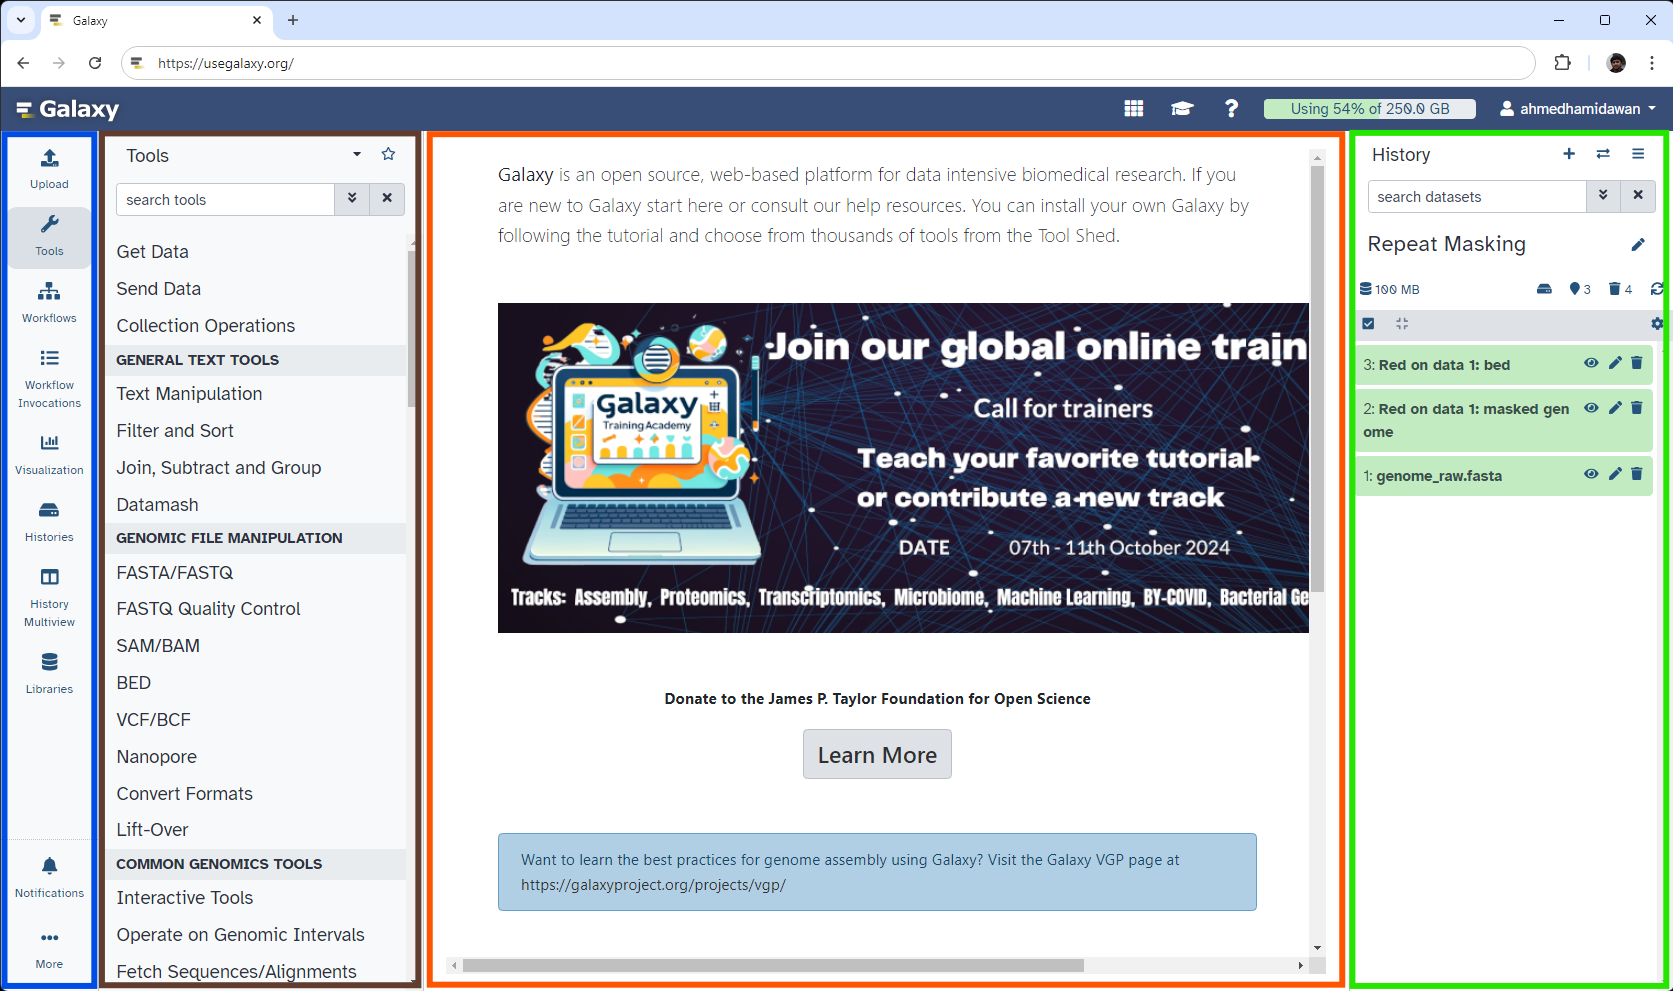Expand dataset 3: Red on data 1: bed
1673x991 pixels.
(1437, 365)
